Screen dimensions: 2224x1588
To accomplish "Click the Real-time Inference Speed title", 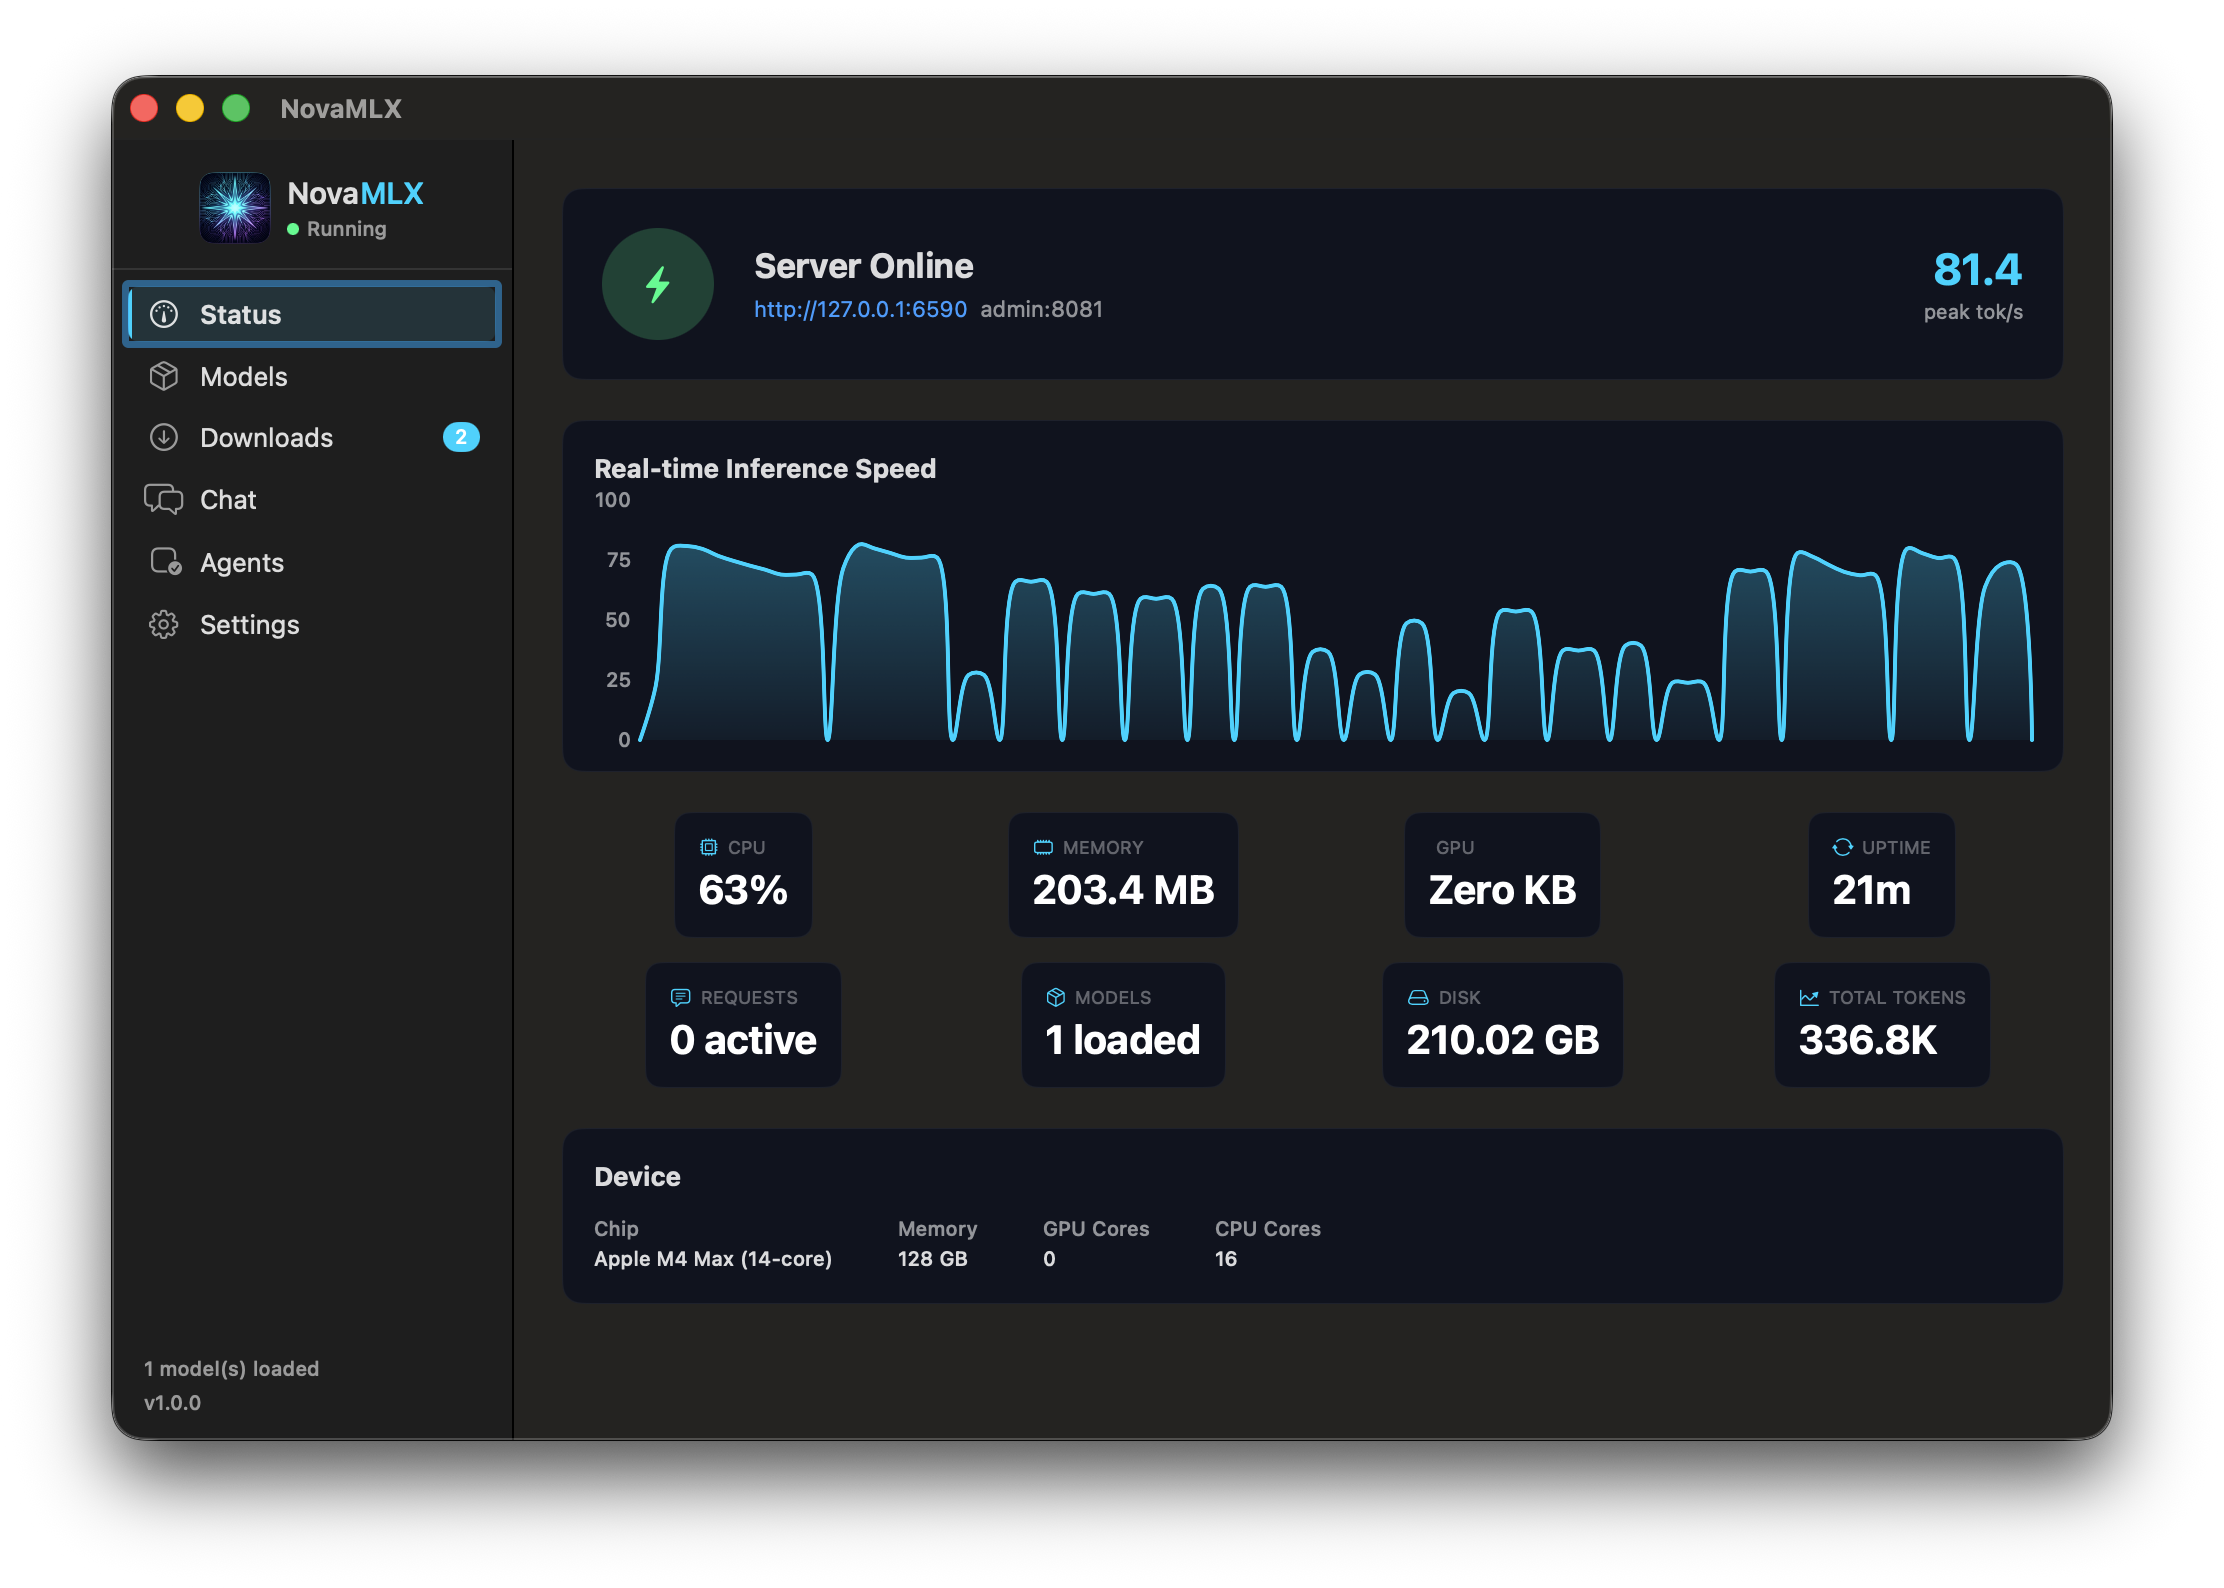I will pyautogui.click(x=765, y=469).
